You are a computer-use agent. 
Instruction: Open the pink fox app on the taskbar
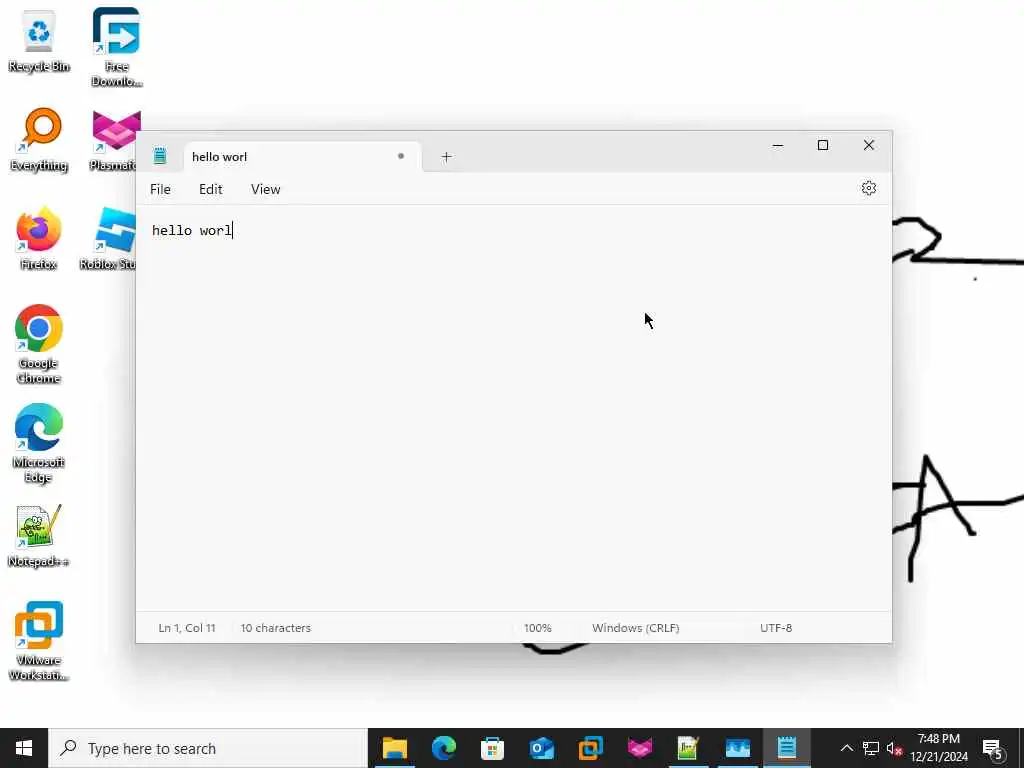tap(639, 748)
